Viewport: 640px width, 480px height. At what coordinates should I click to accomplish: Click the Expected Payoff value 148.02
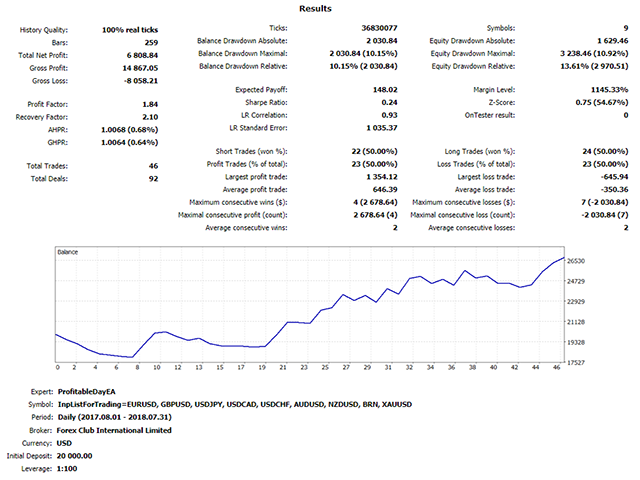click(x=385, y=89)
